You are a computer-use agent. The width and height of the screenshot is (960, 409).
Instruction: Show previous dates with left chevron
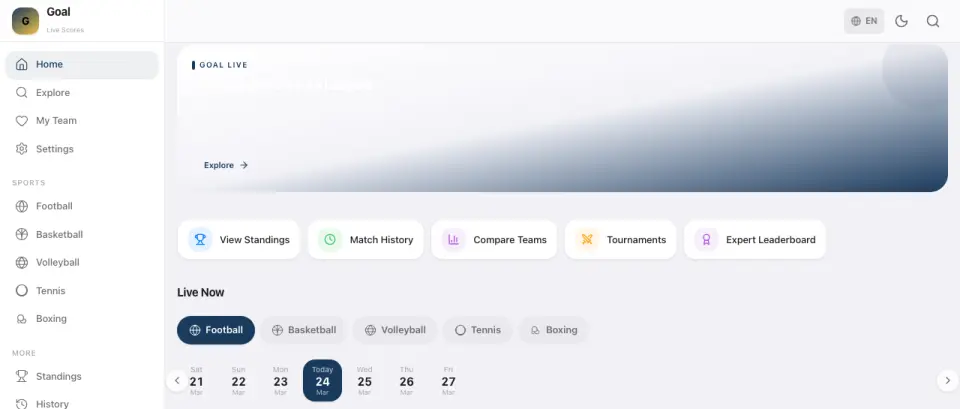(x=177, y=381)
